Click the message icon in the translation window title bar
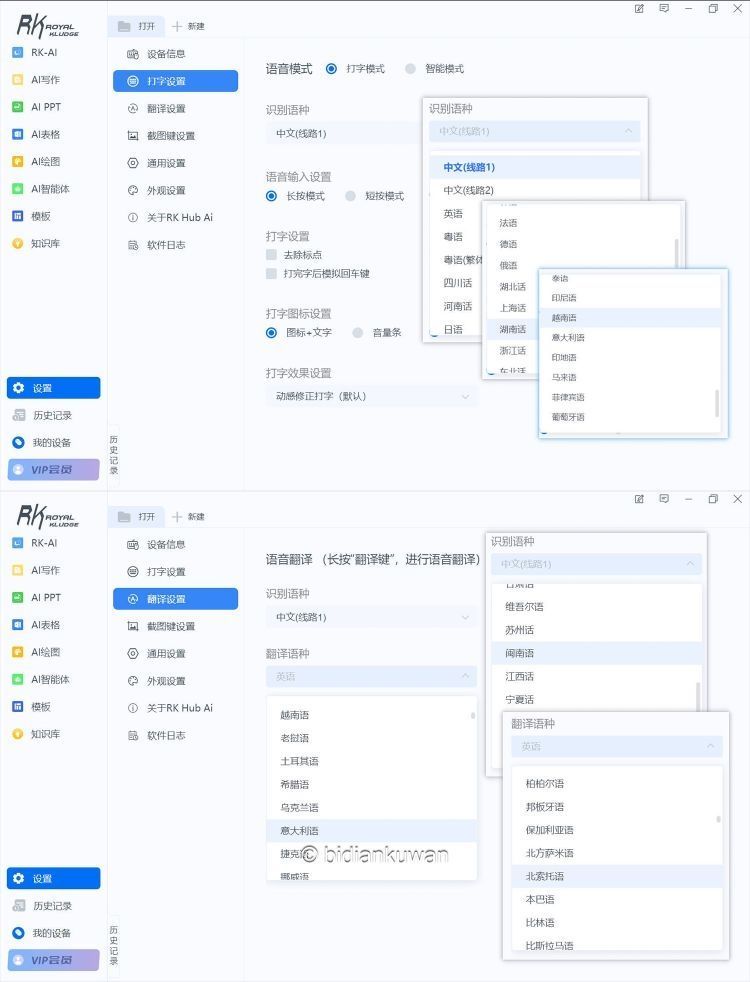Viewport: 750px width, 982px height. coord(664,499)
